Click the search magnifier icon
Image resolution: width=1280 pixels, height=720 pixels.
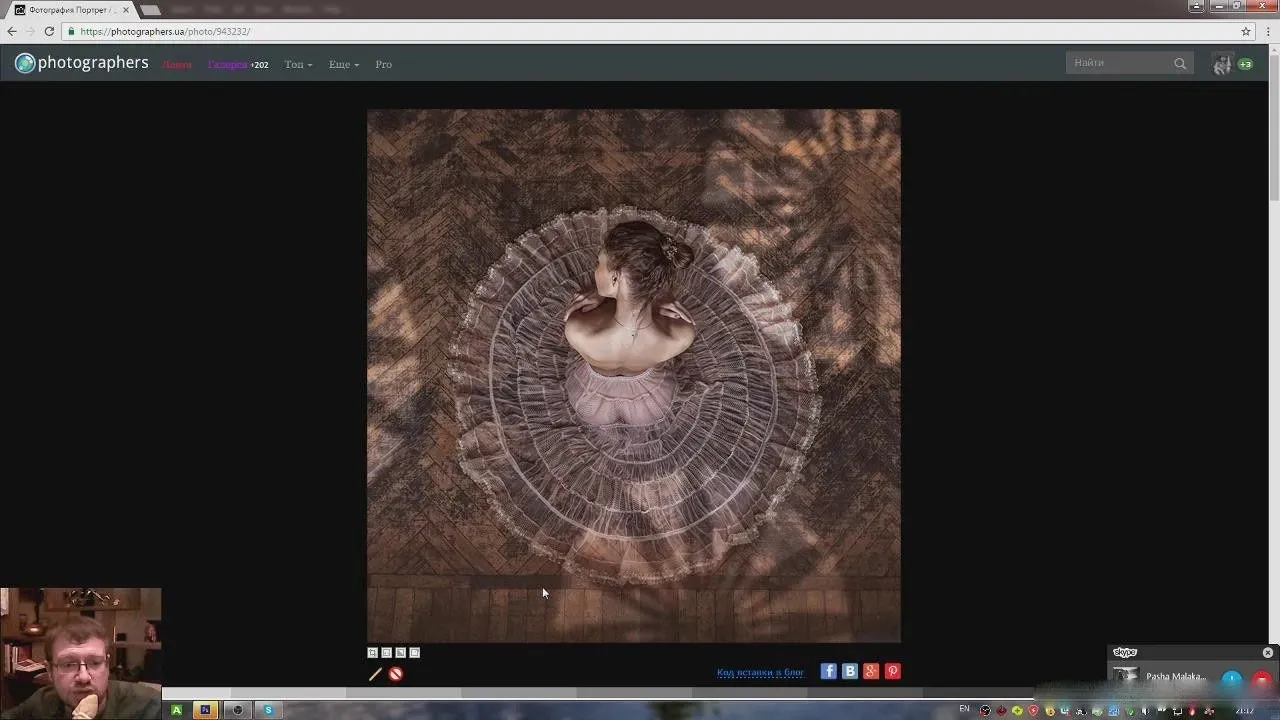point(1180,64)
